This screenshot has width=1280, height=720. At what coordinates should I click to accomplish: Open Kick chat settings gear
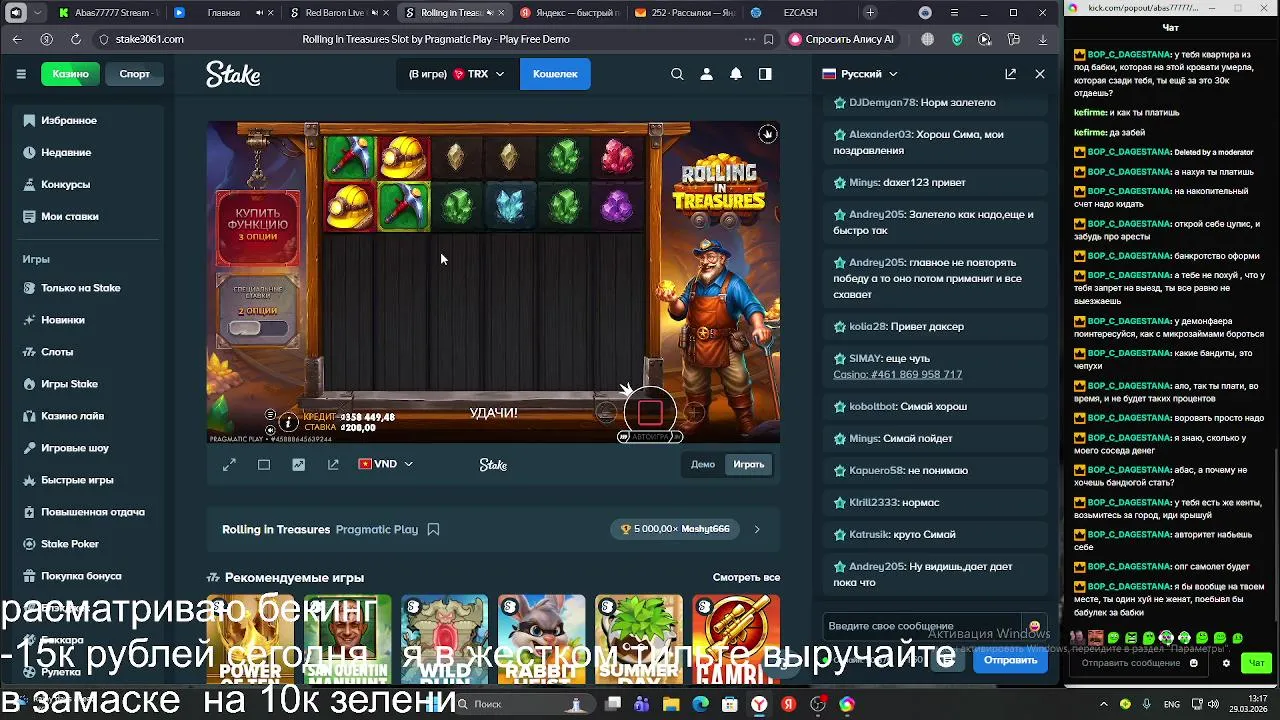(x=1226, y=663)
